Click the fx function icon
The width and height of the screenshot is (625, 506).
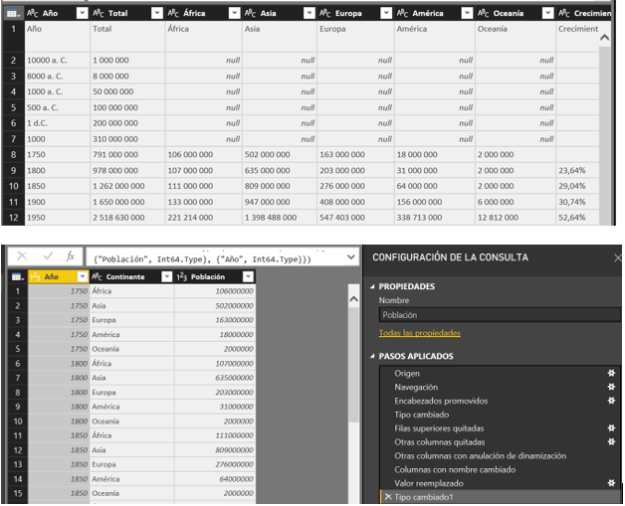69,257
